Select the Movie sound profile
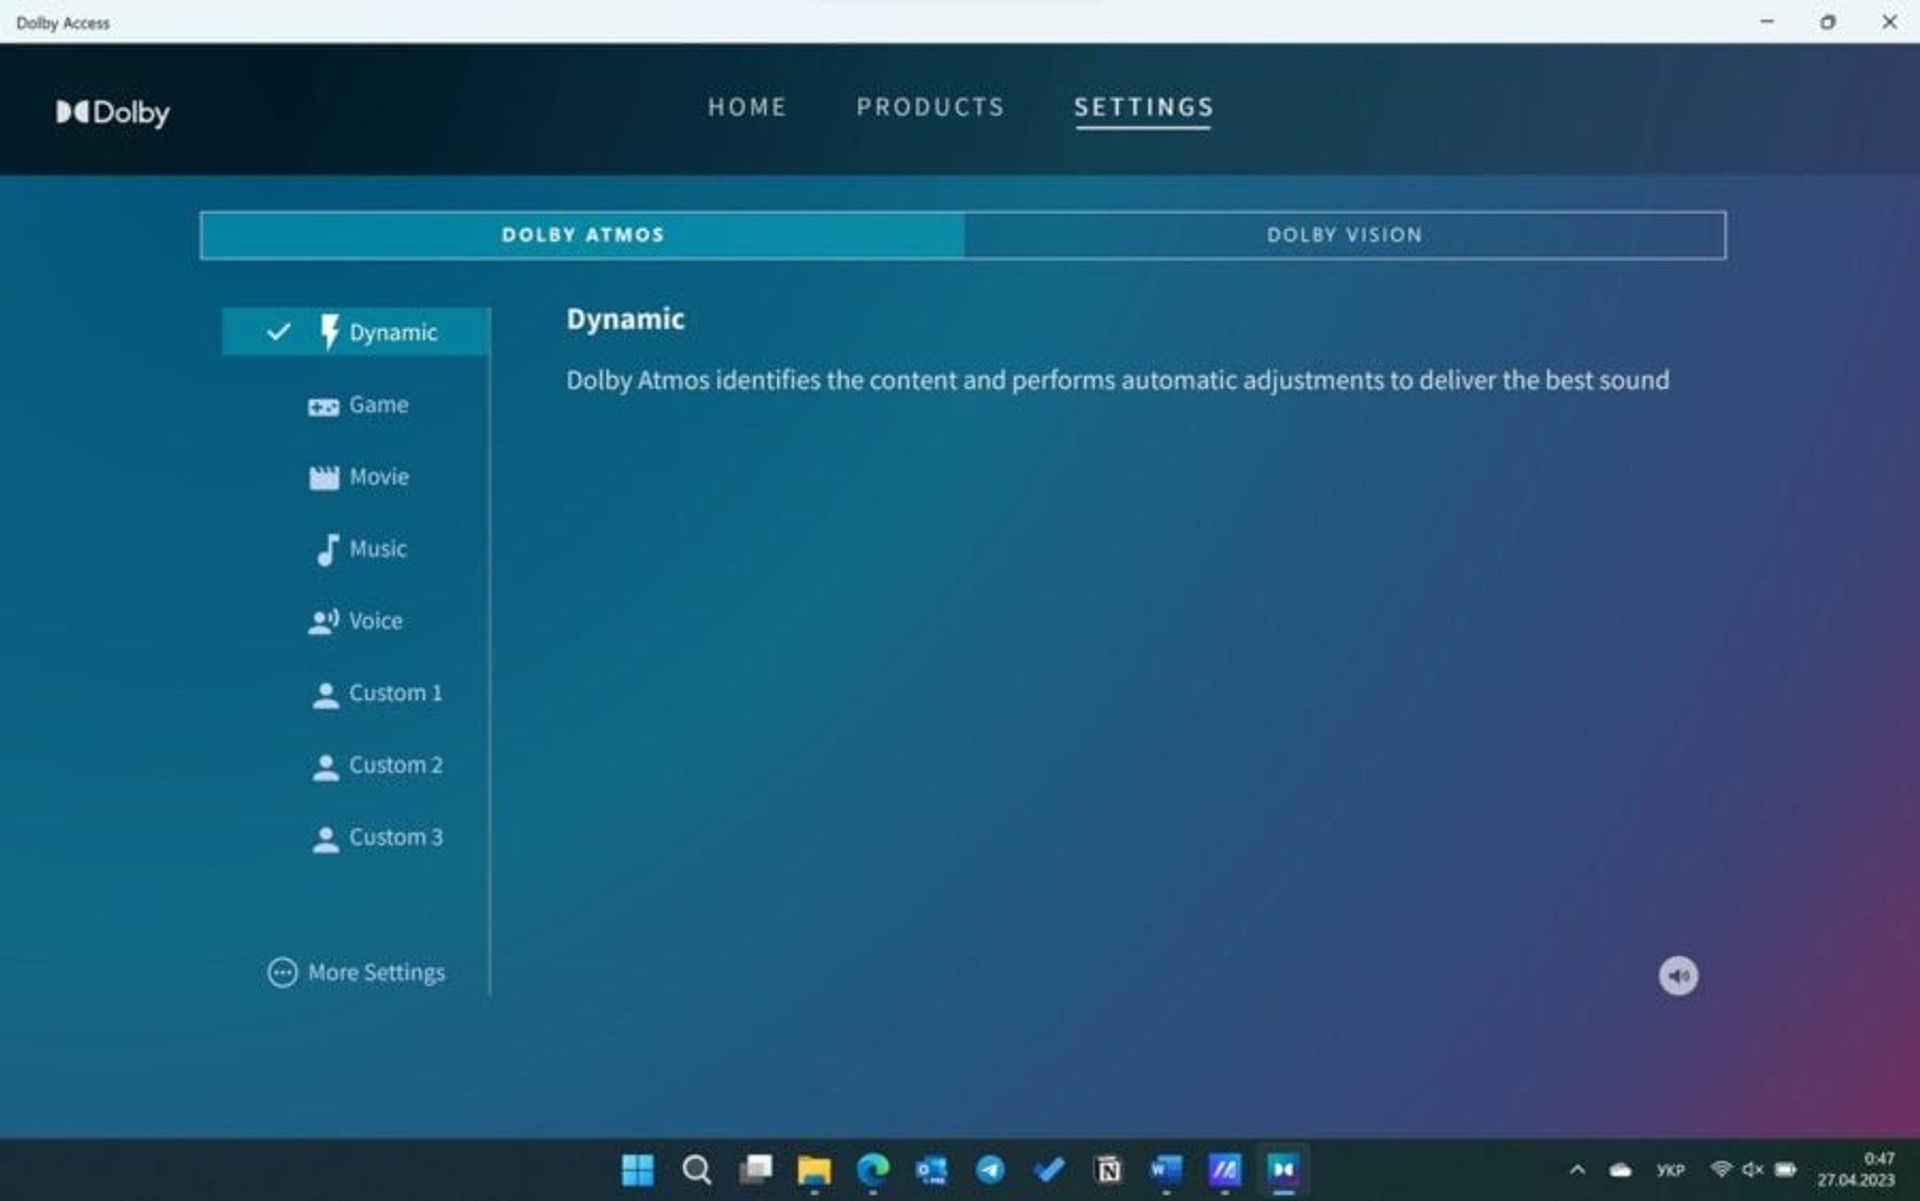The width and height of the screenshot is (1920, 1201). tap(356, 477)
